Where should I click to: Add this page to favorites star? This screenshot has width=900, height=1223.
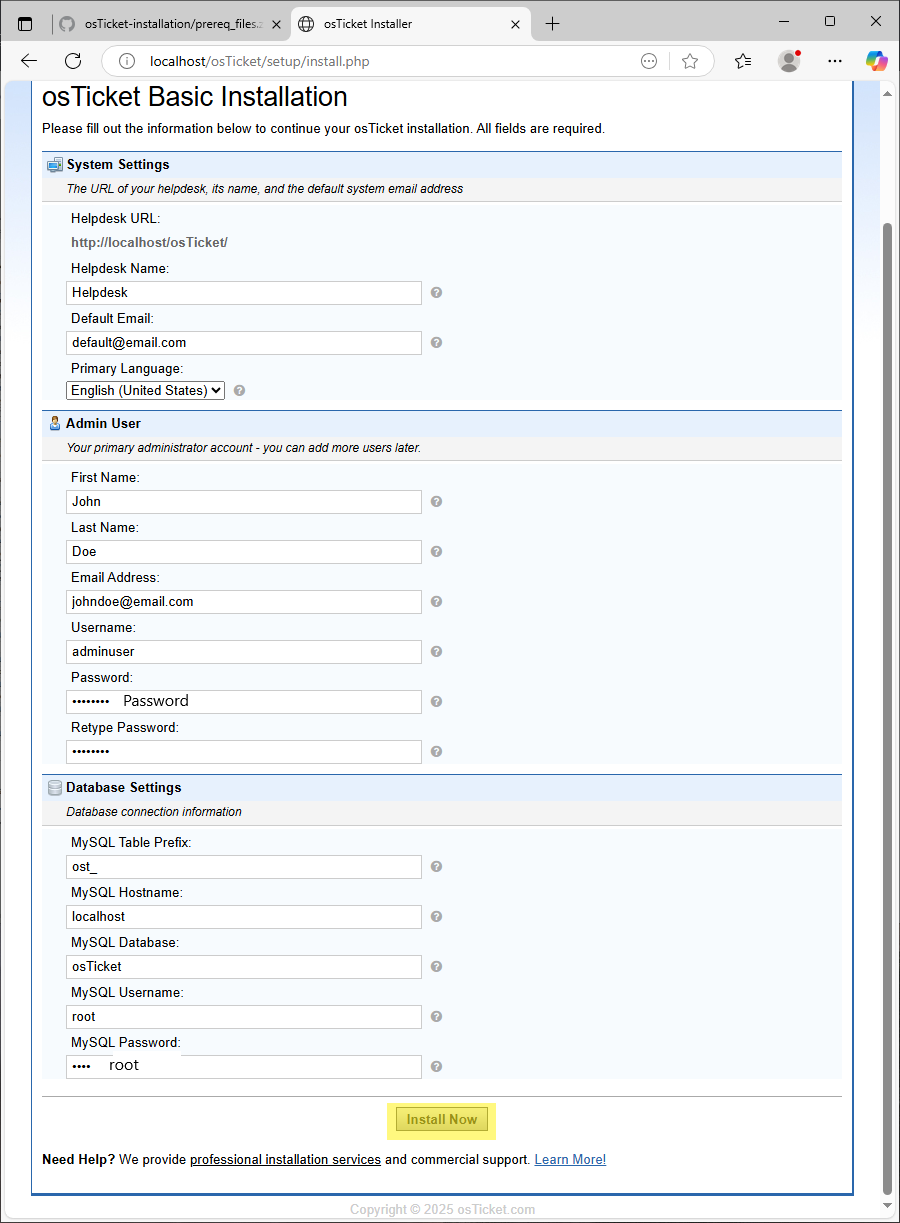(x=690, y=61)
